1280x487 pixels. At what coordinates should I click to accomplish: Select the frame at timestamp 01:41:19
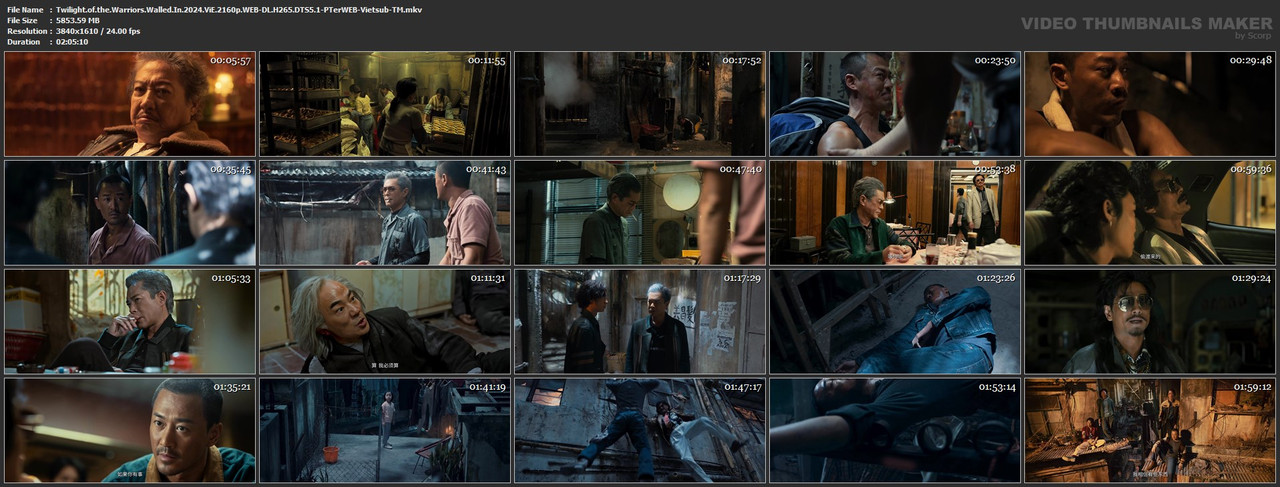[x=385, y=430]
